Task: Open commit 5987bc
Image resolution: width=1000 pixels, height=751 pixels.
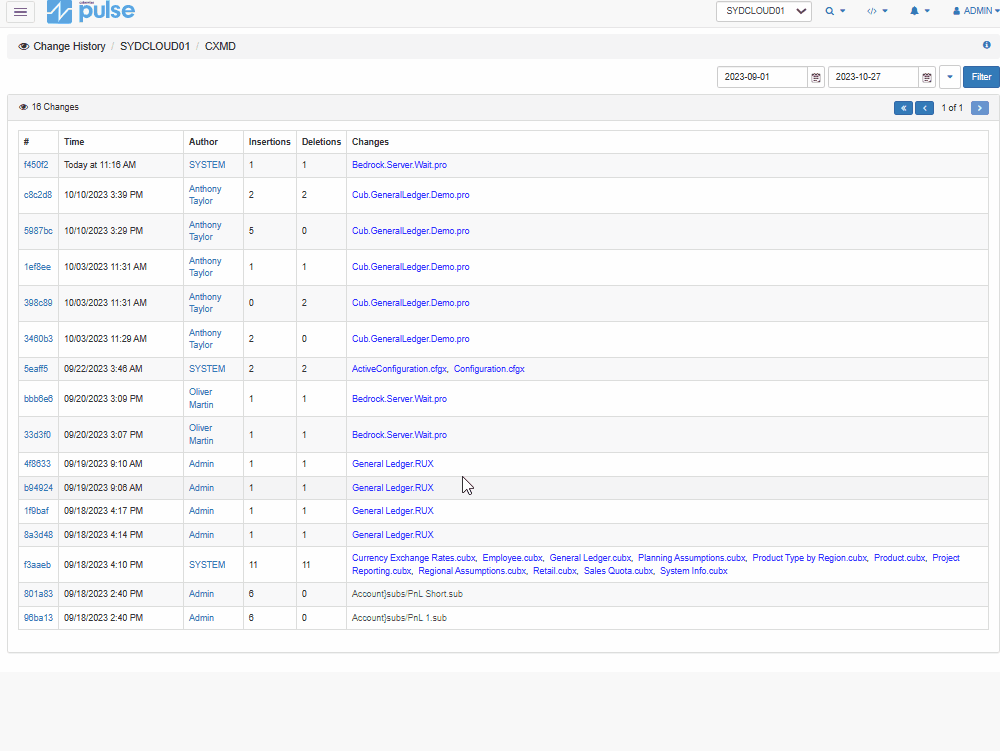Action: point(38,231)
